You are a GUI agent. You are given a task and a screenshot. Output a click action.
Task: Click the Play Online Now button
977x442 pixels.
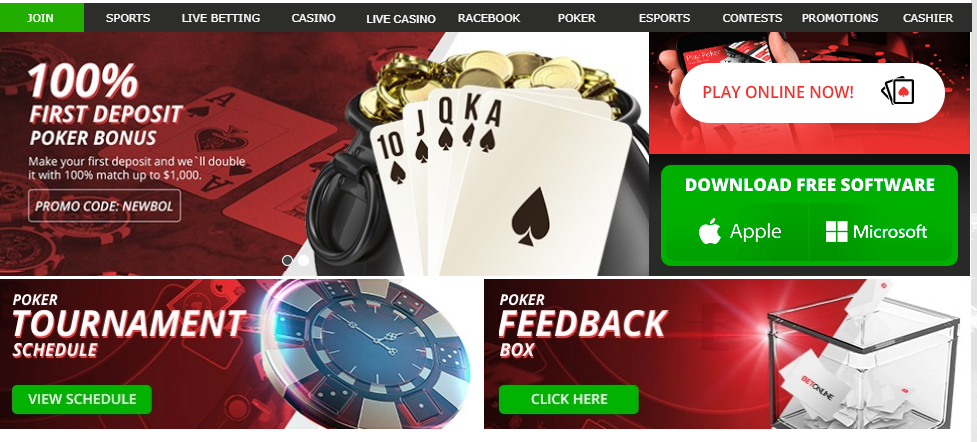[x=812, y=92]
